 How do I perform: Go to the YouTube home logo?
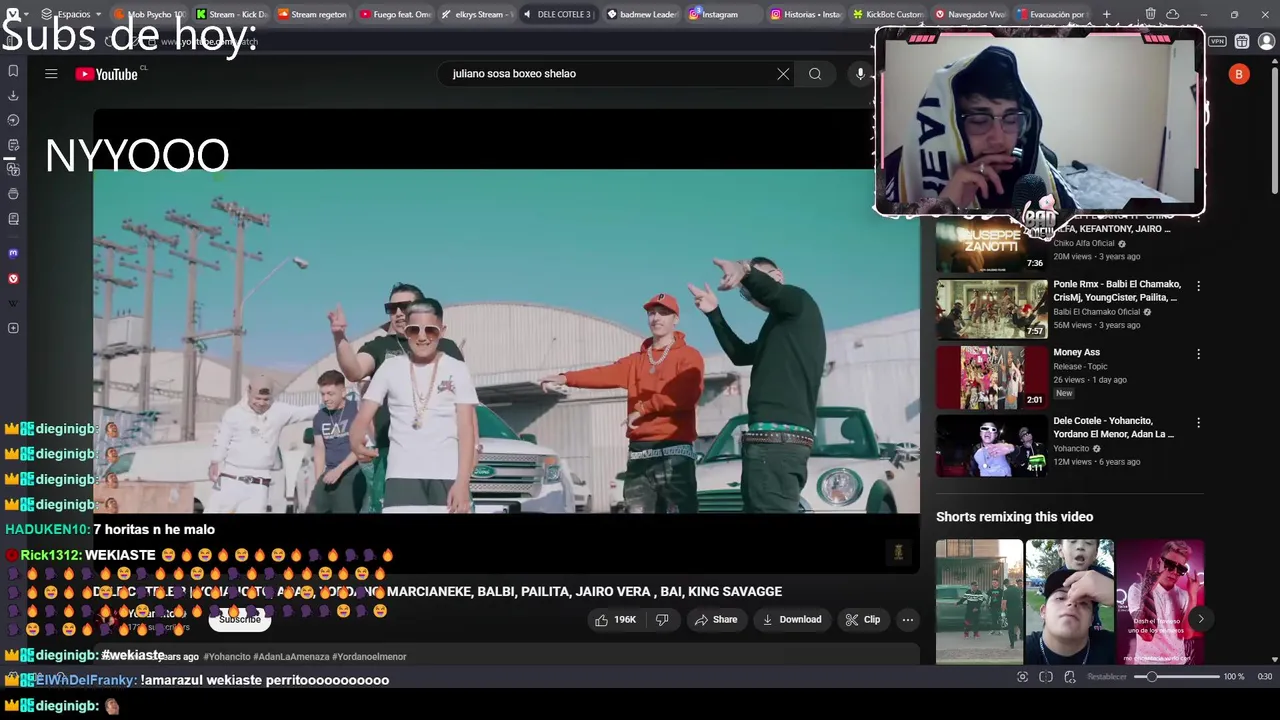[x=107, y=74]
